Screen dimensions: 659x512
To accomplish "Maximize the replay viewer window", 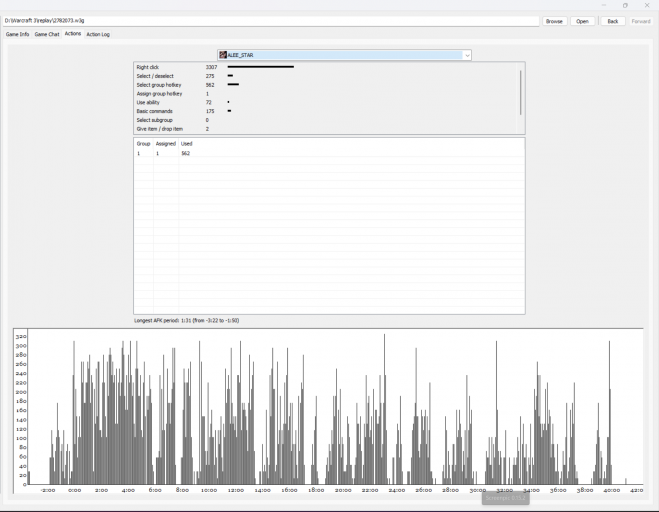I will (x=625, y=5).
